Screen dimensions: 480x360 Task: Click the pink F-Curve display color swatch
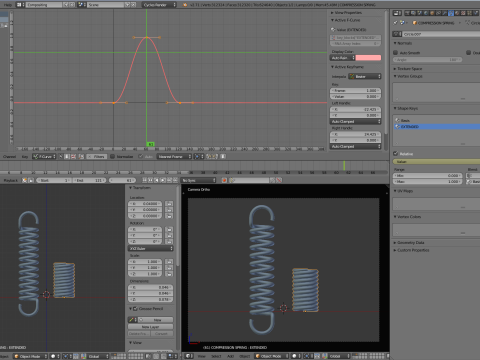368,58
